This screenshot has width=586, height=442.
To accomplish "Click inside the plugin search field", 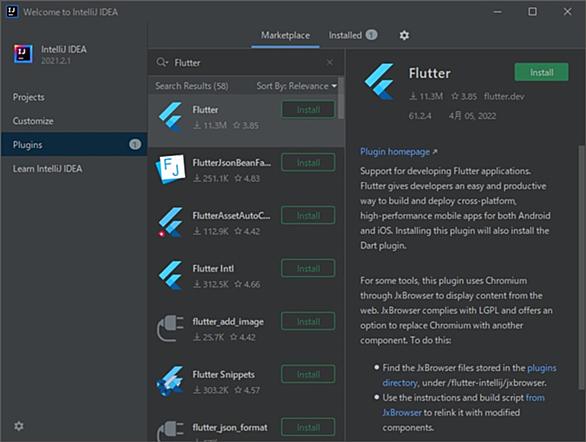I will pos(246,62).
